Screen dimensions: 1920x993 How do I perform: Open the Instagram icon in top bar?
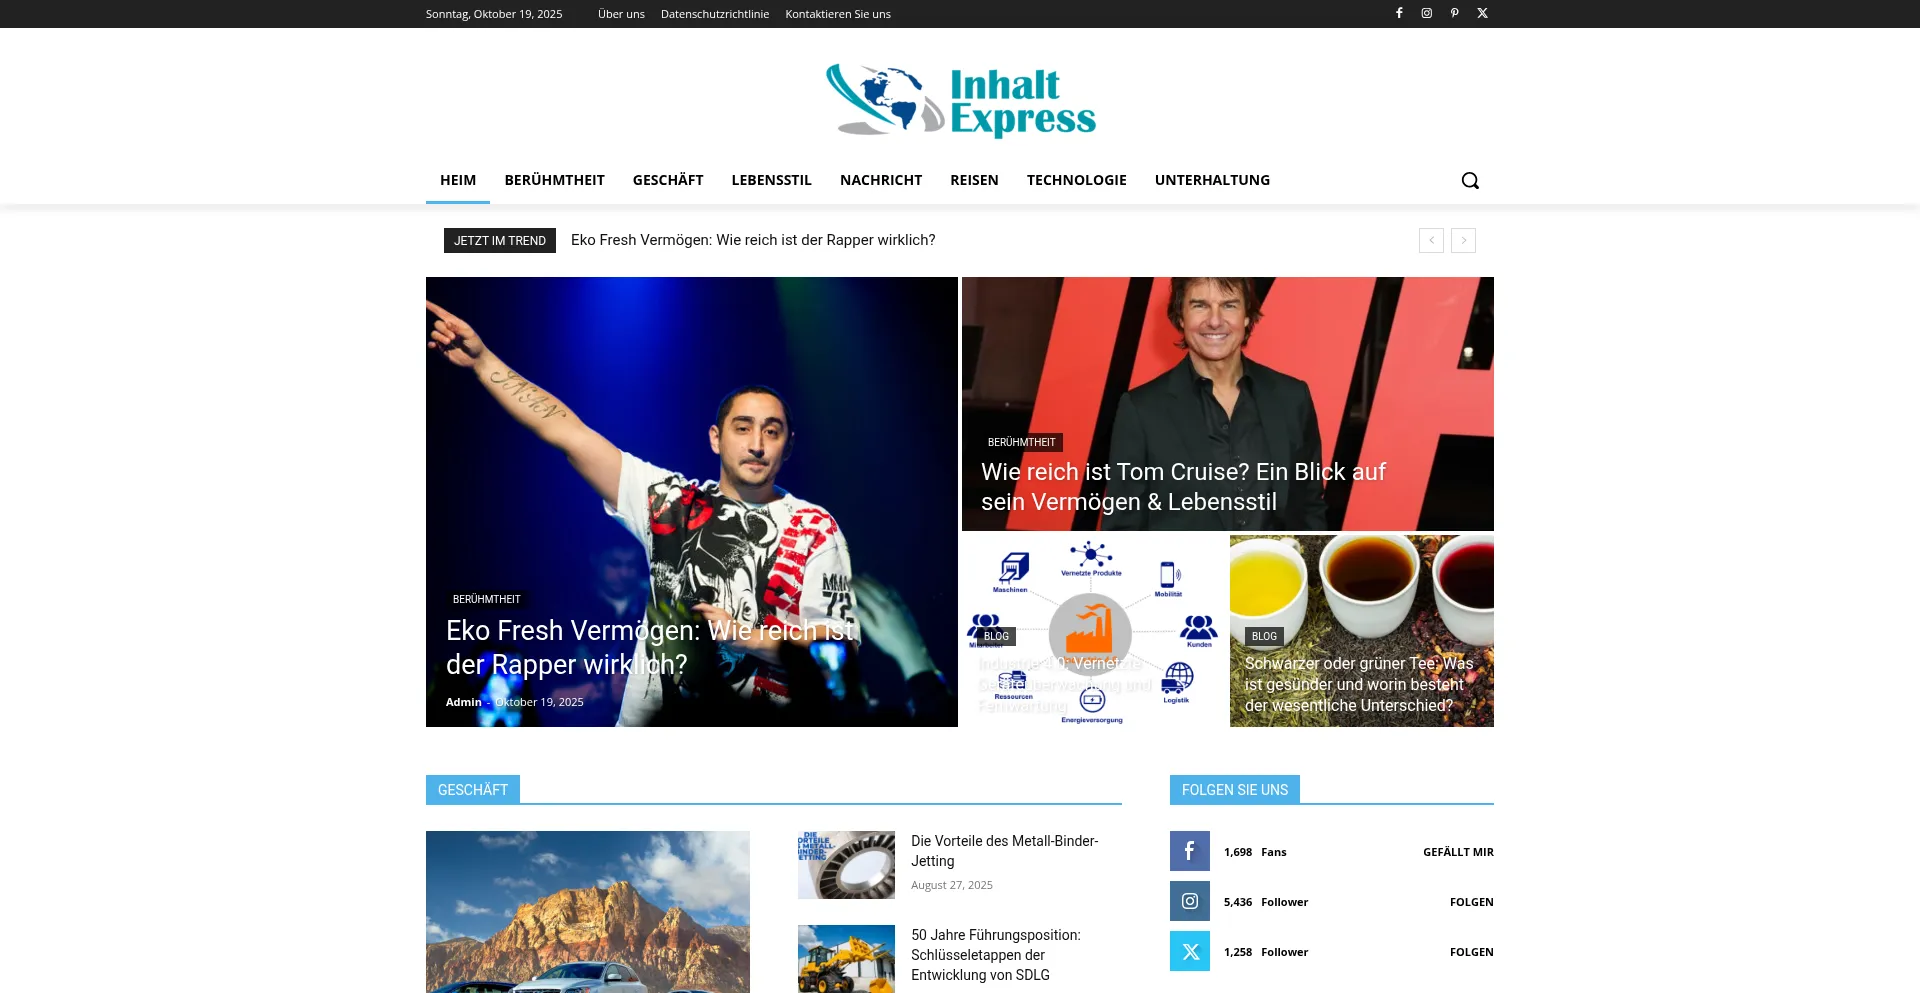coord(1427,13)
